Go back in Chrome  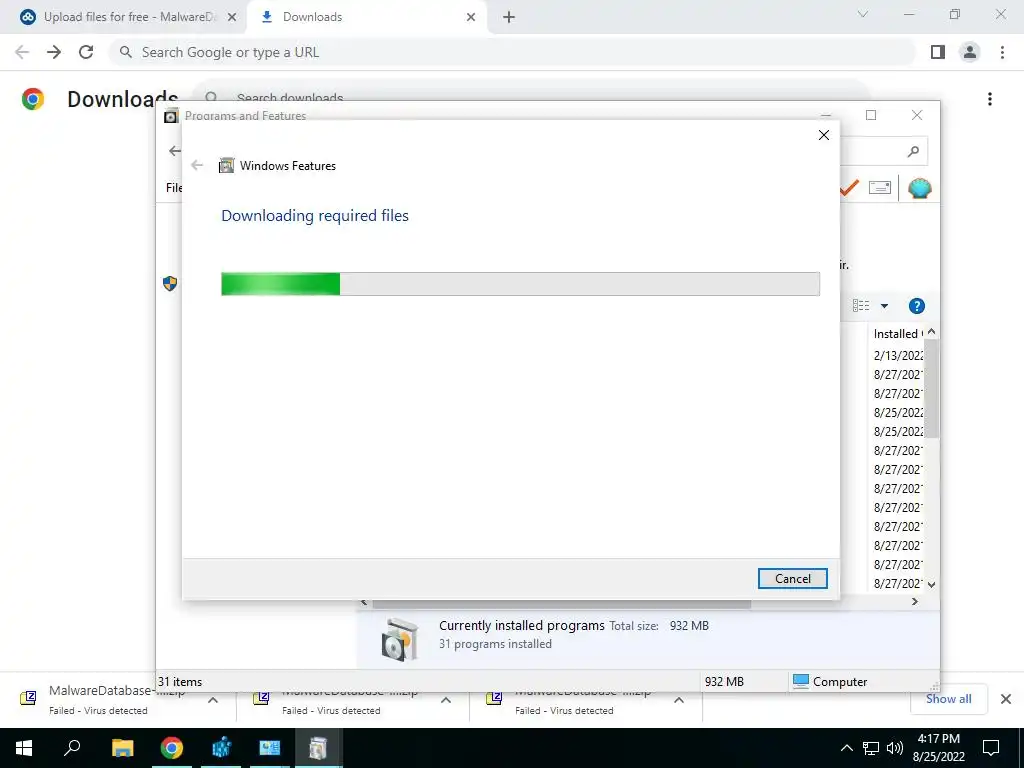22,52
